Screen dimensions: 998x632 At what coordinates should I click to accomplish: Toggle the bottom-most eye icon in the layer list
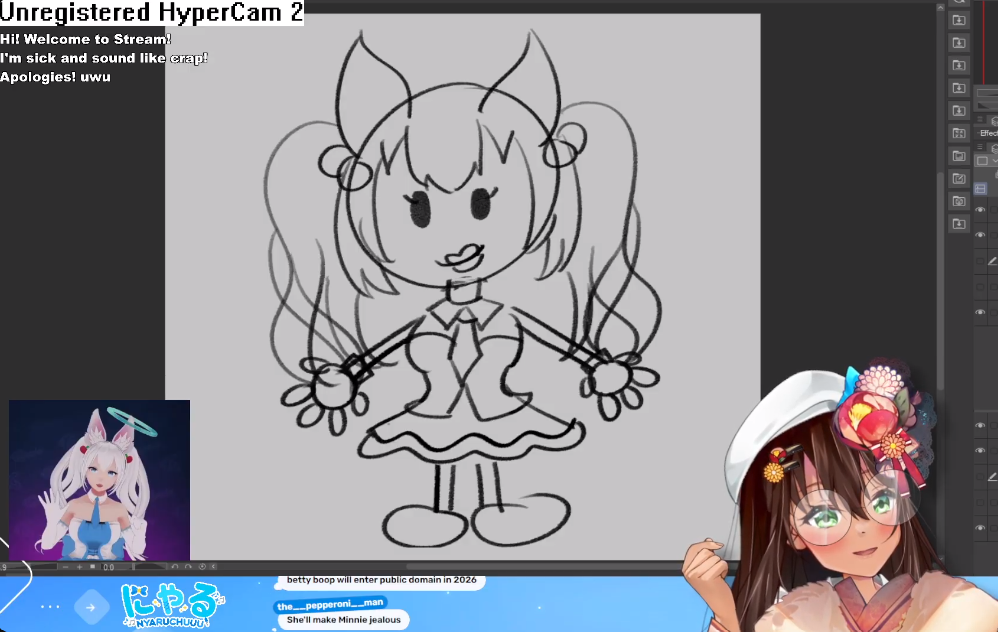pos(980,528)
